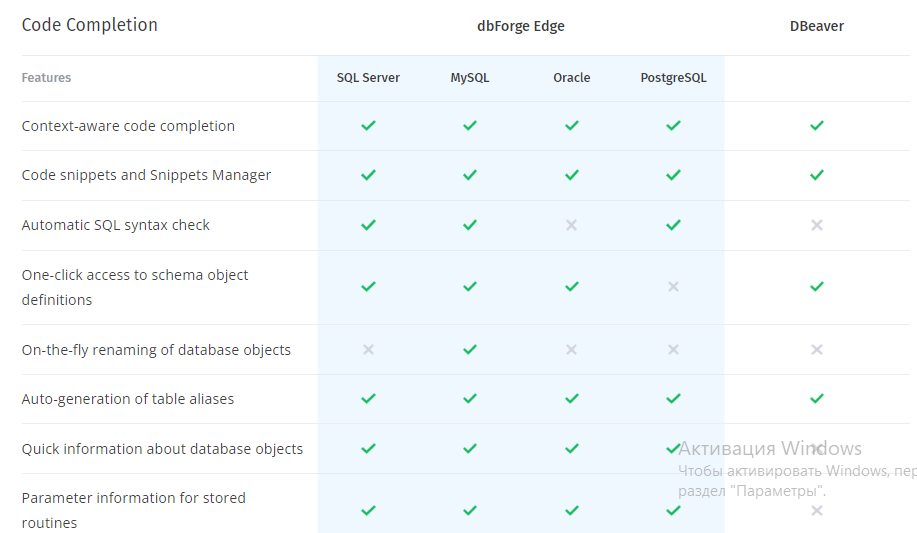
Task: Click PostgreSQL cross for On-the-fly renaming
Action: [673, 350]
